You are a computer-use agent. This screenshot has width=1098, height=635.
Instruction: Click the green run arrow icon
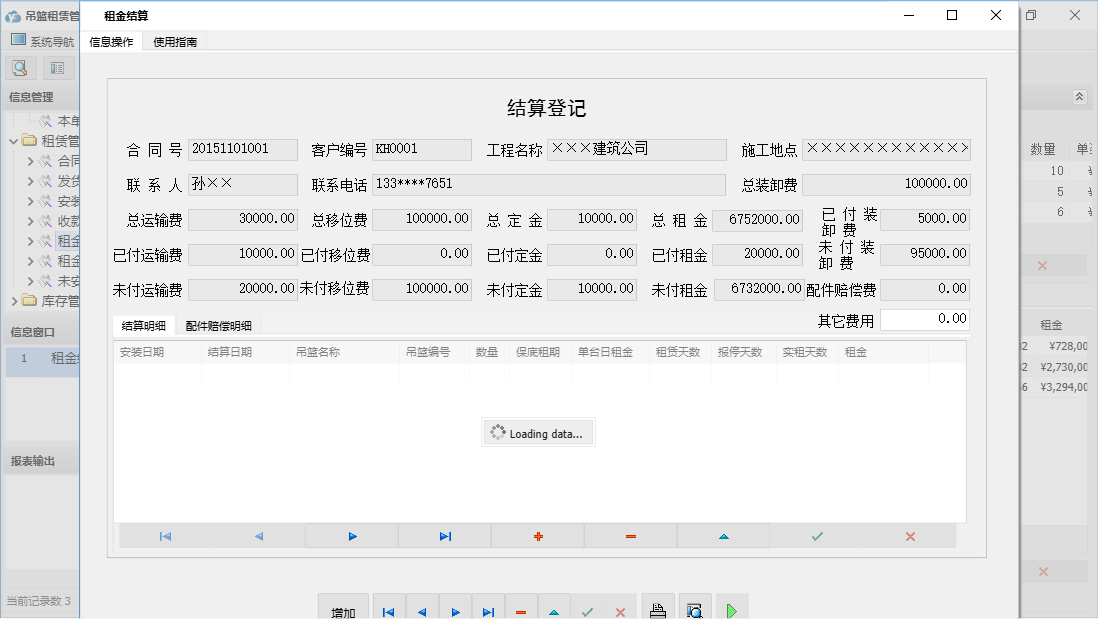[x=731, y=607]
